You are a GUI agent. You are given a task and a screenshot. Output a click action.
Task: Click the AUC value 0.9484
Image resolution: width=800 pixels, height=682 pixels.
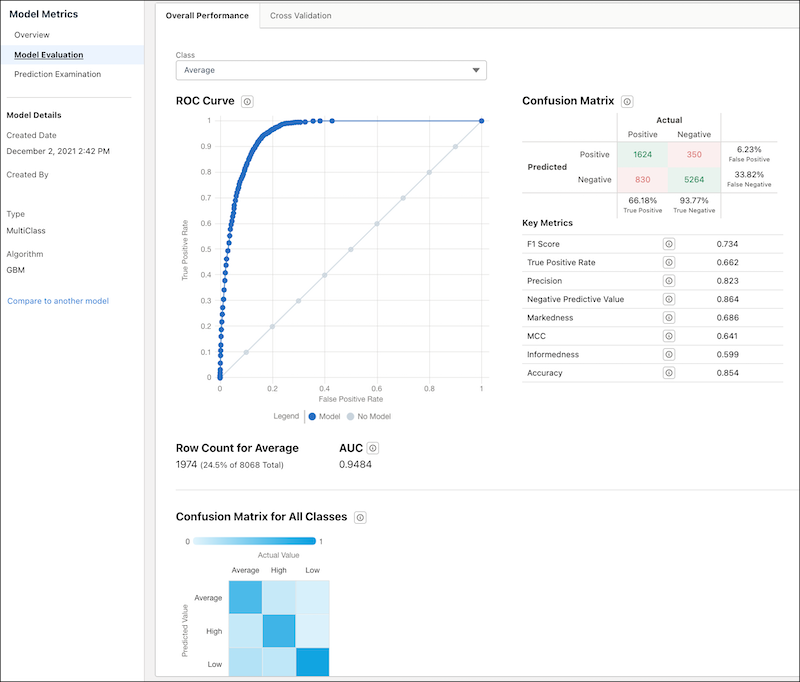pos(356,465)
